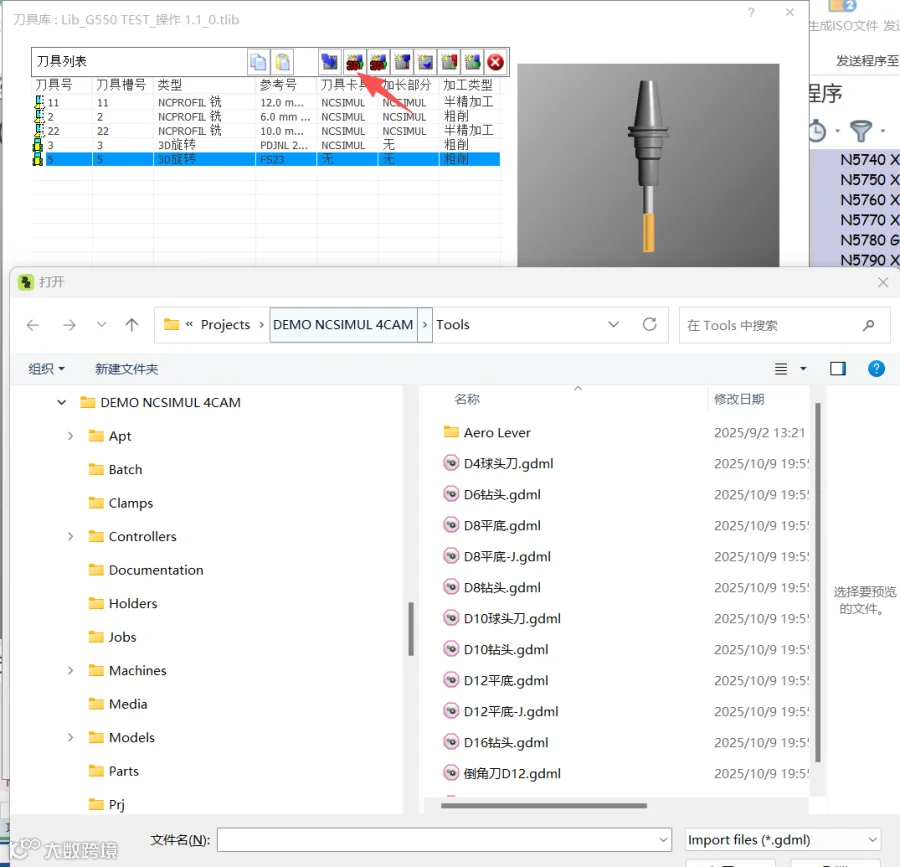Click the red delete tool icon
900x867 pixels.
click(495, 61)
